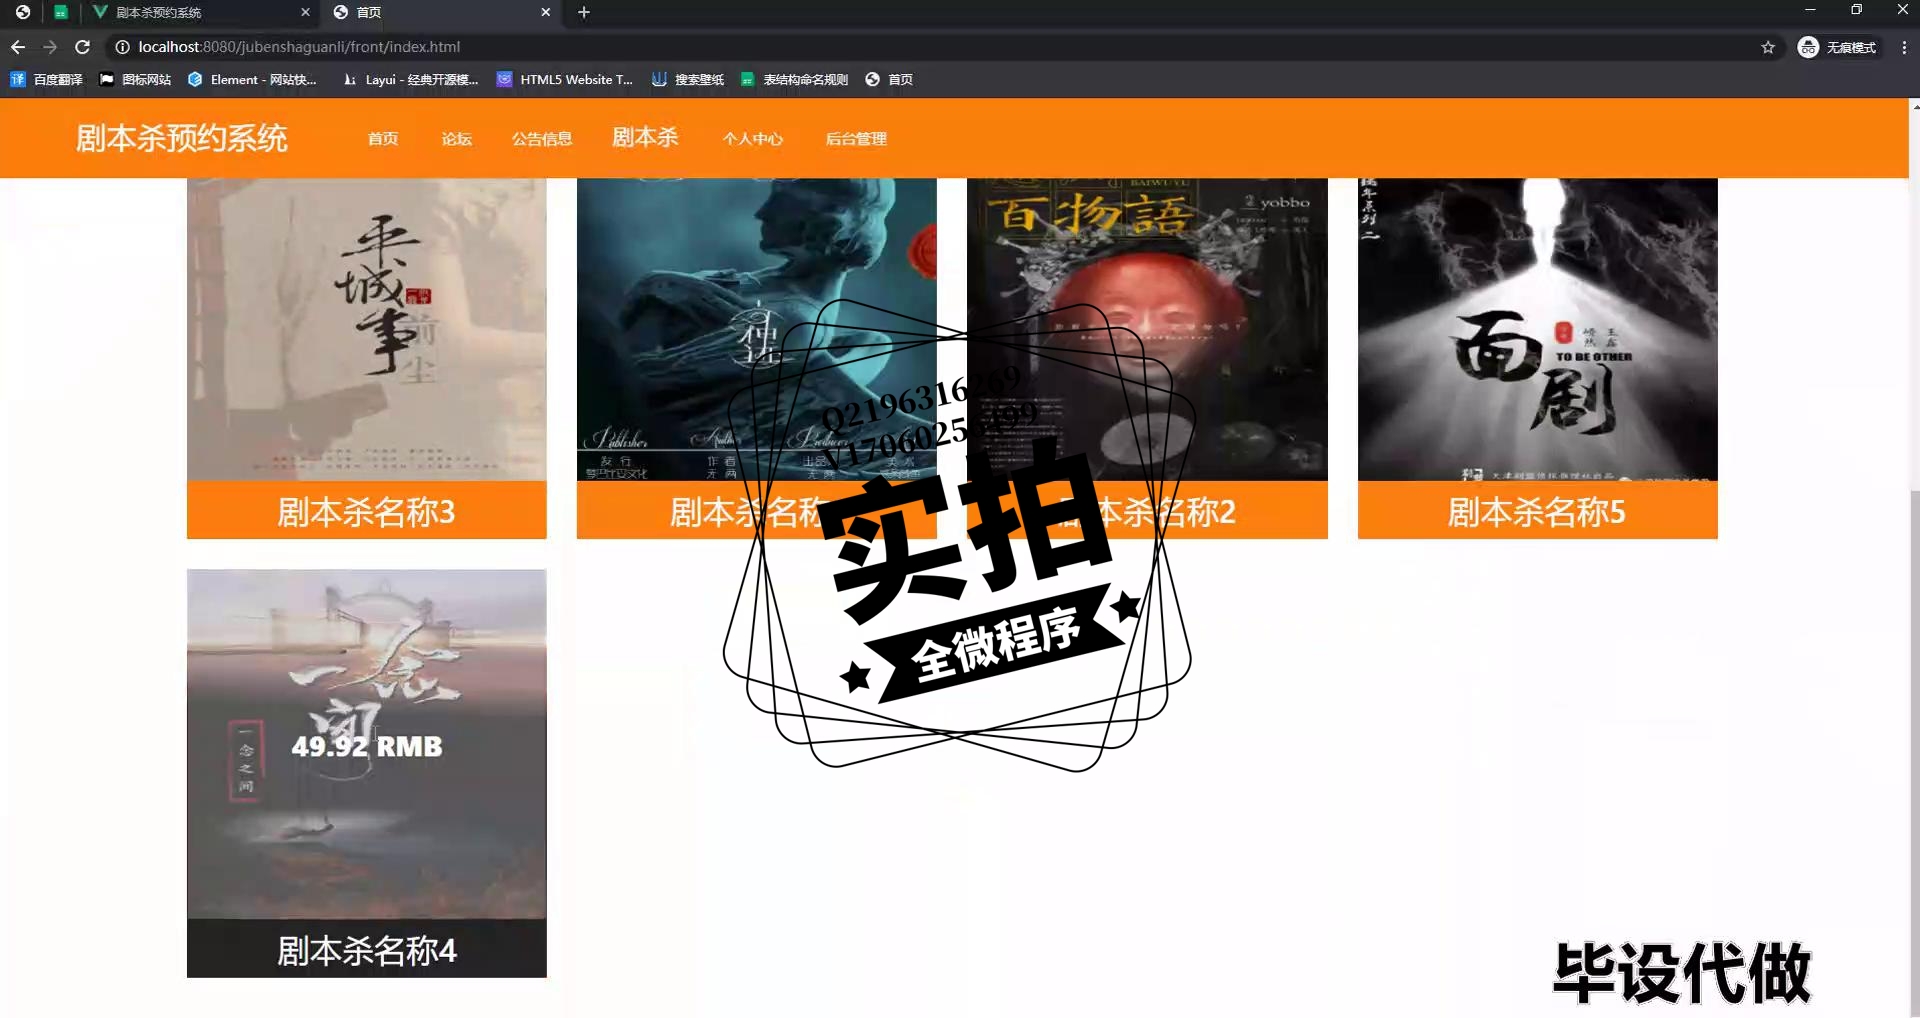Image resolution: width=1920 pixels, height=1018 pixels.
Task: Go to 首页 in site navigation
Action: click(x=383, y=139)
